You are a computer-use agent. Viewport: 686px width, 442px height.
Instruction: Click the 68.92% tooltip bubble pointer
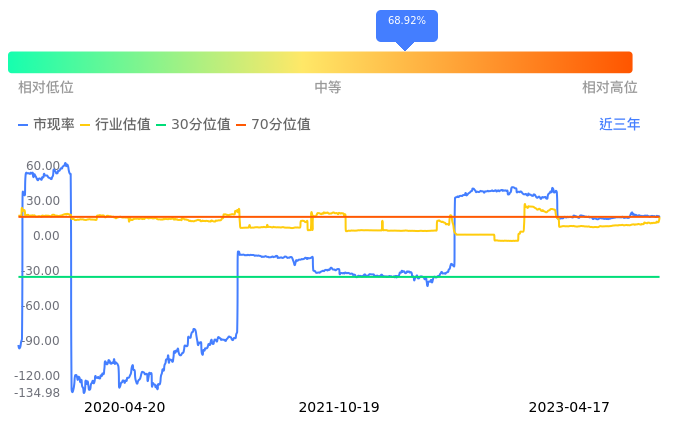point(405,45)
